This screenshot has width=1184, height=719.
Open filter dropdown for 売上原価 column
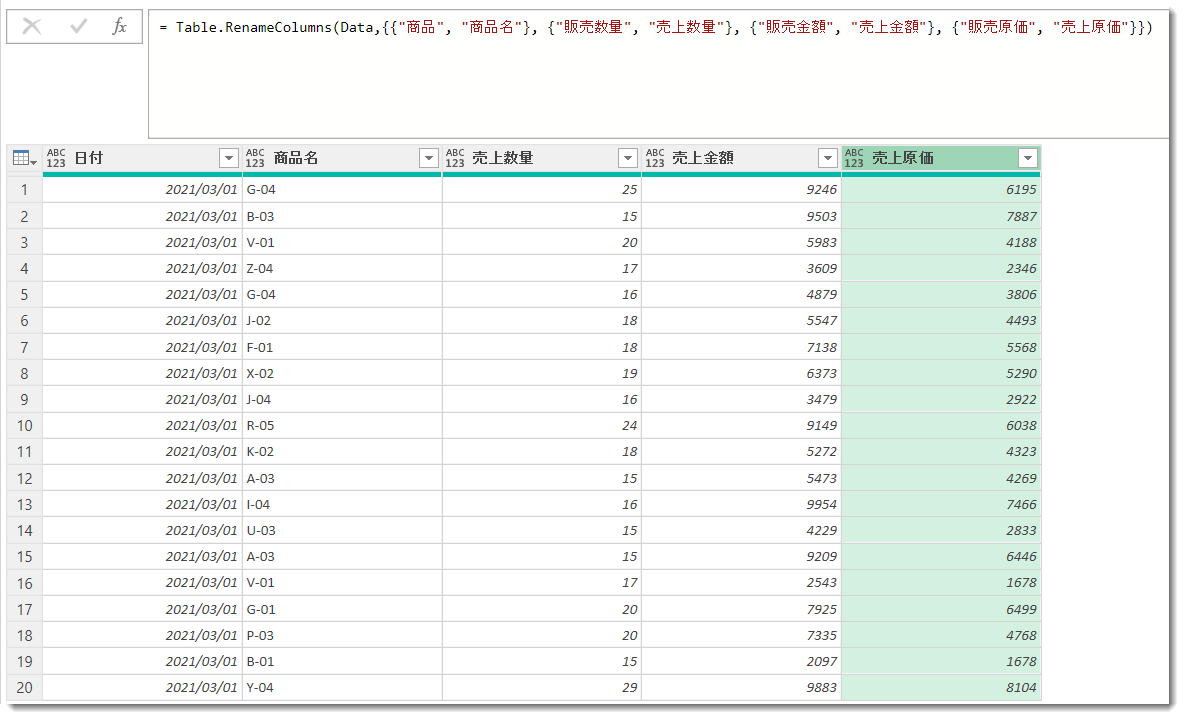pos(1028,158)
